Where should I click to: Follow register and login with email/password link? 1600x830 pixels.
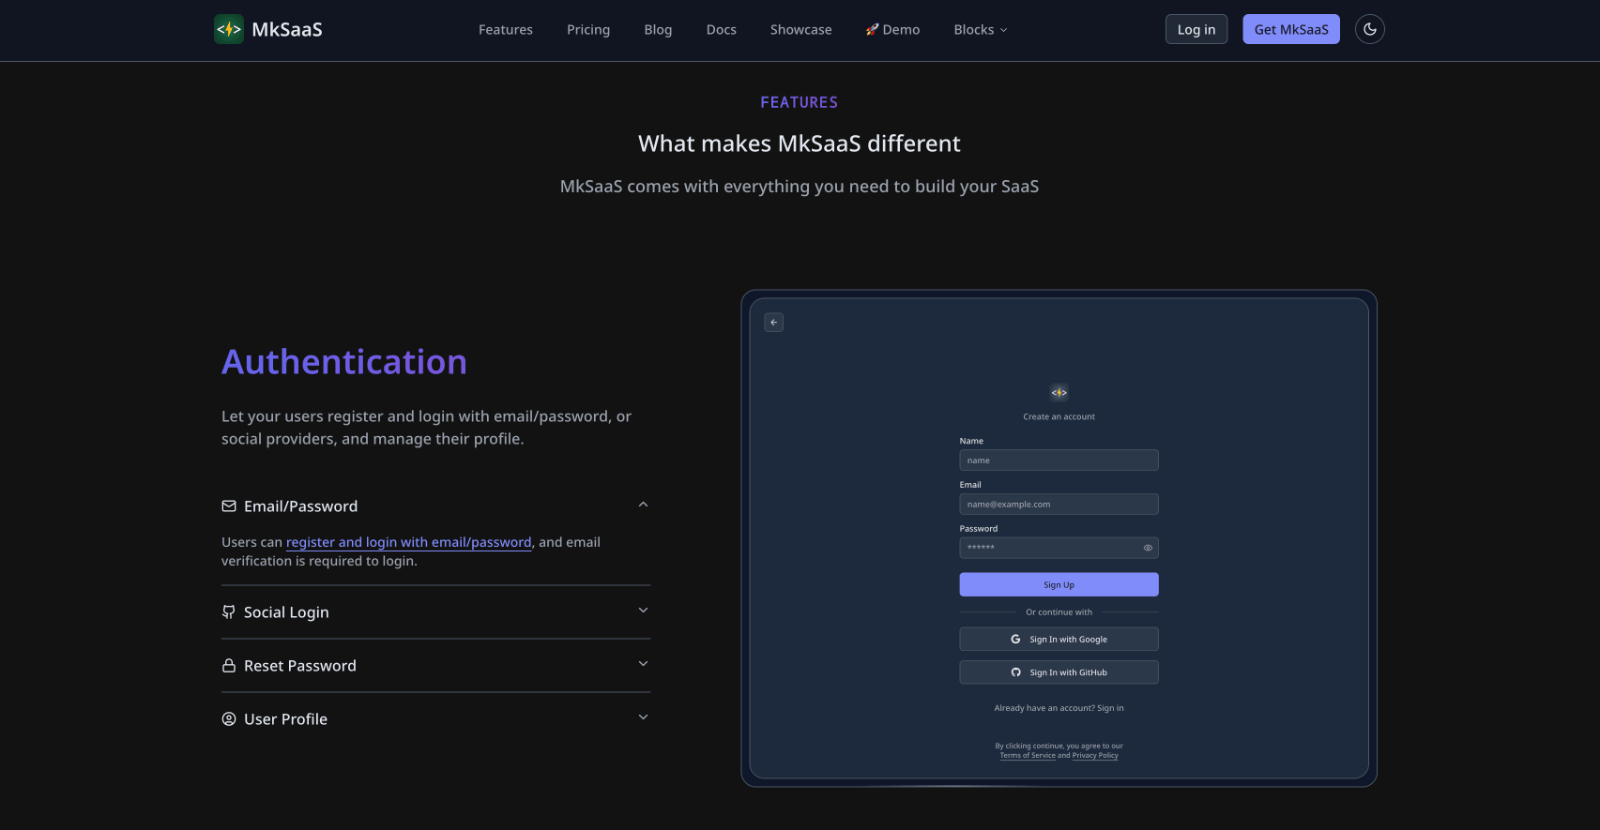tap(409, 542)
